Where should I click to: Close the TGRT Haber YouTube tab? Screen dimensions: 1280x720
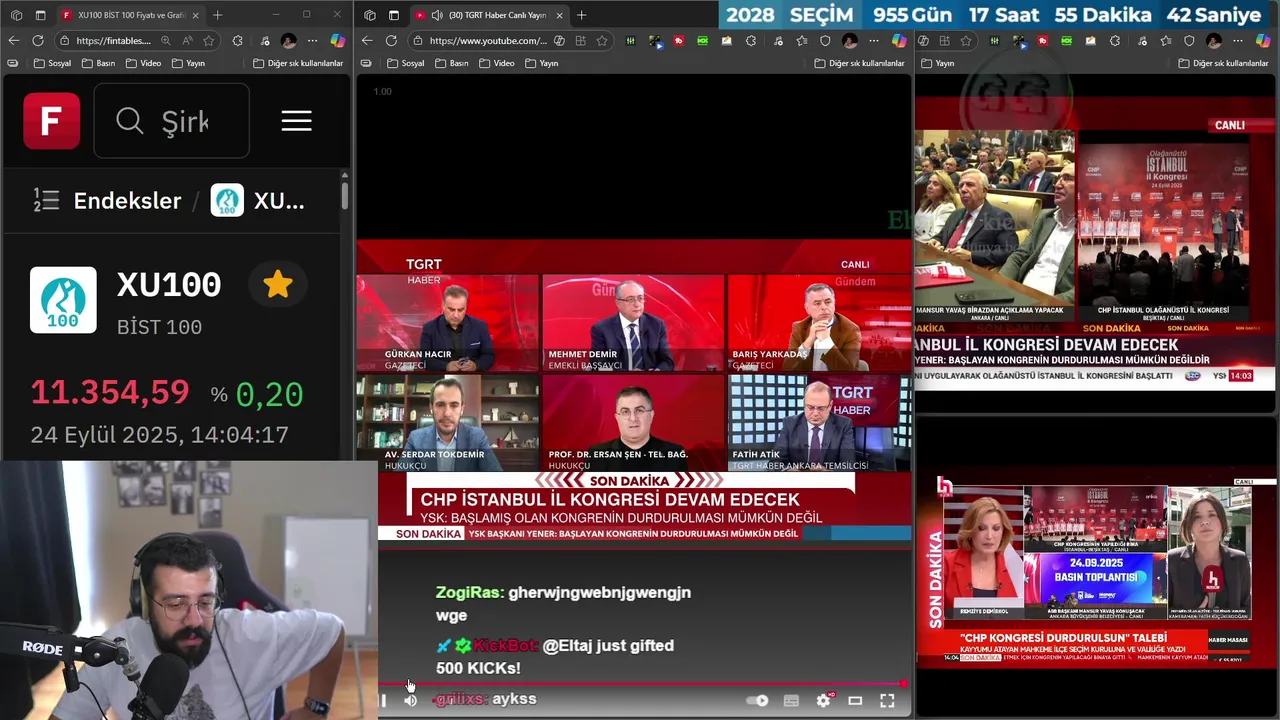point(558,15)
